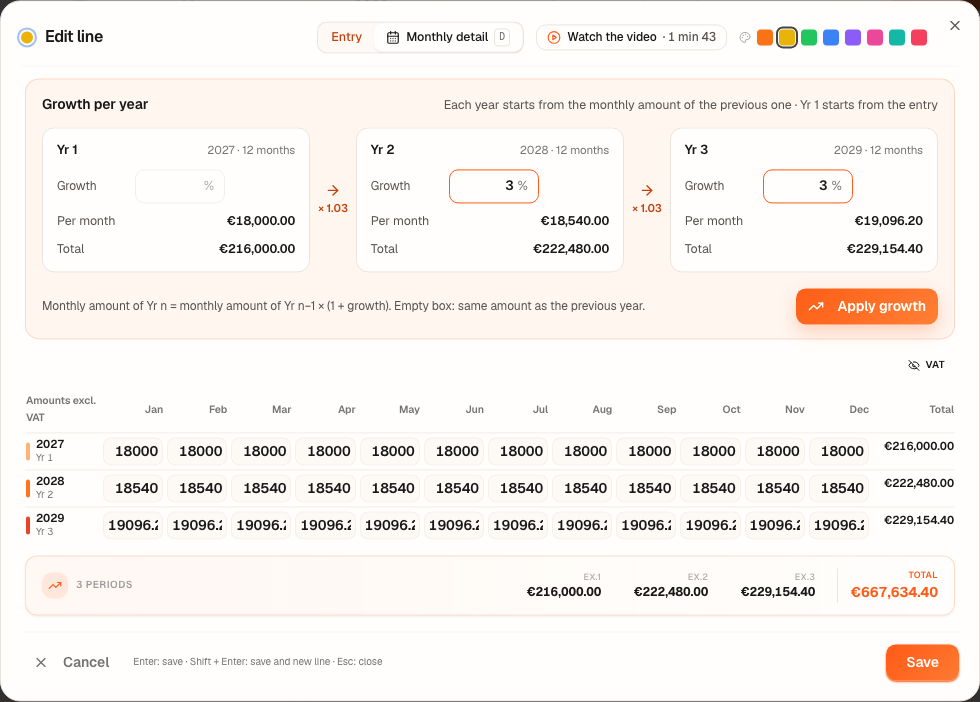Viewport: 980px width, 702px height.
Task: Click the 2029 row total €229,154.40
Action: click(919, 520)
